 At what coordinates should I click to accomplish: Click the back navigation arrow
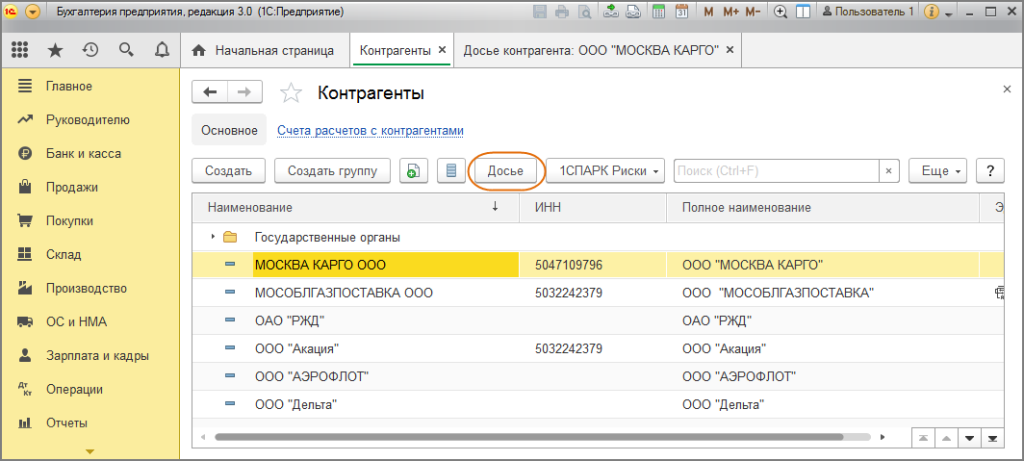[x=210, y=93]
